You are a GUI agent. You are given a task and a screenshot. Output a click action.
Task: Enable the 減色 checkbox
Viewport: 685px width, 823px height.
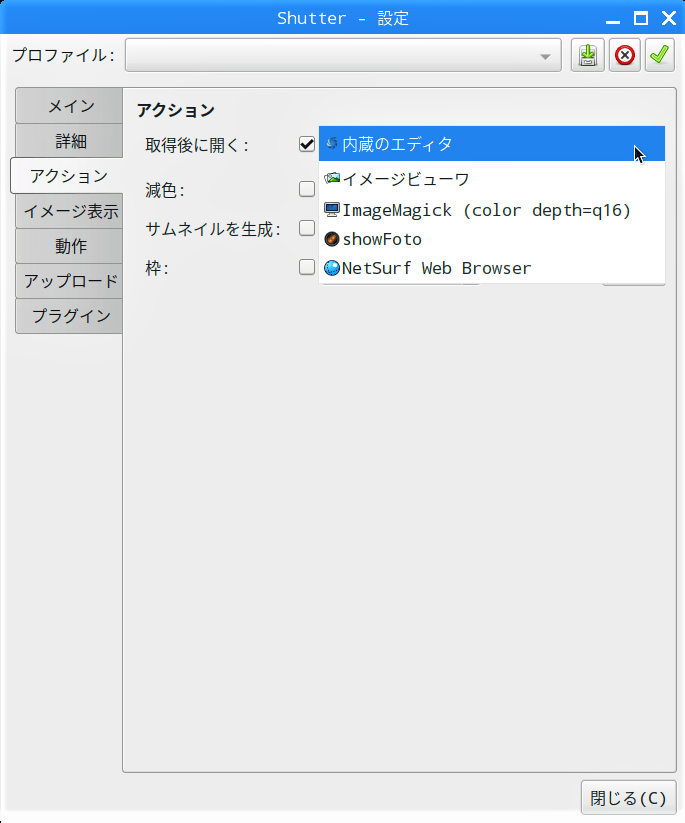pyautogui.click(x=307, y=189)
